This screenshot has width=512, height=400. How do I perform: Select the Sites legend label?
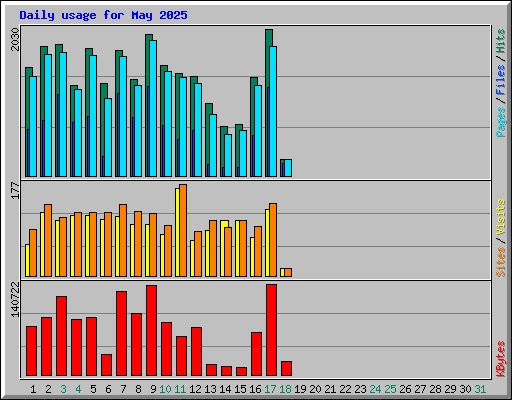[x=501, y=262]
